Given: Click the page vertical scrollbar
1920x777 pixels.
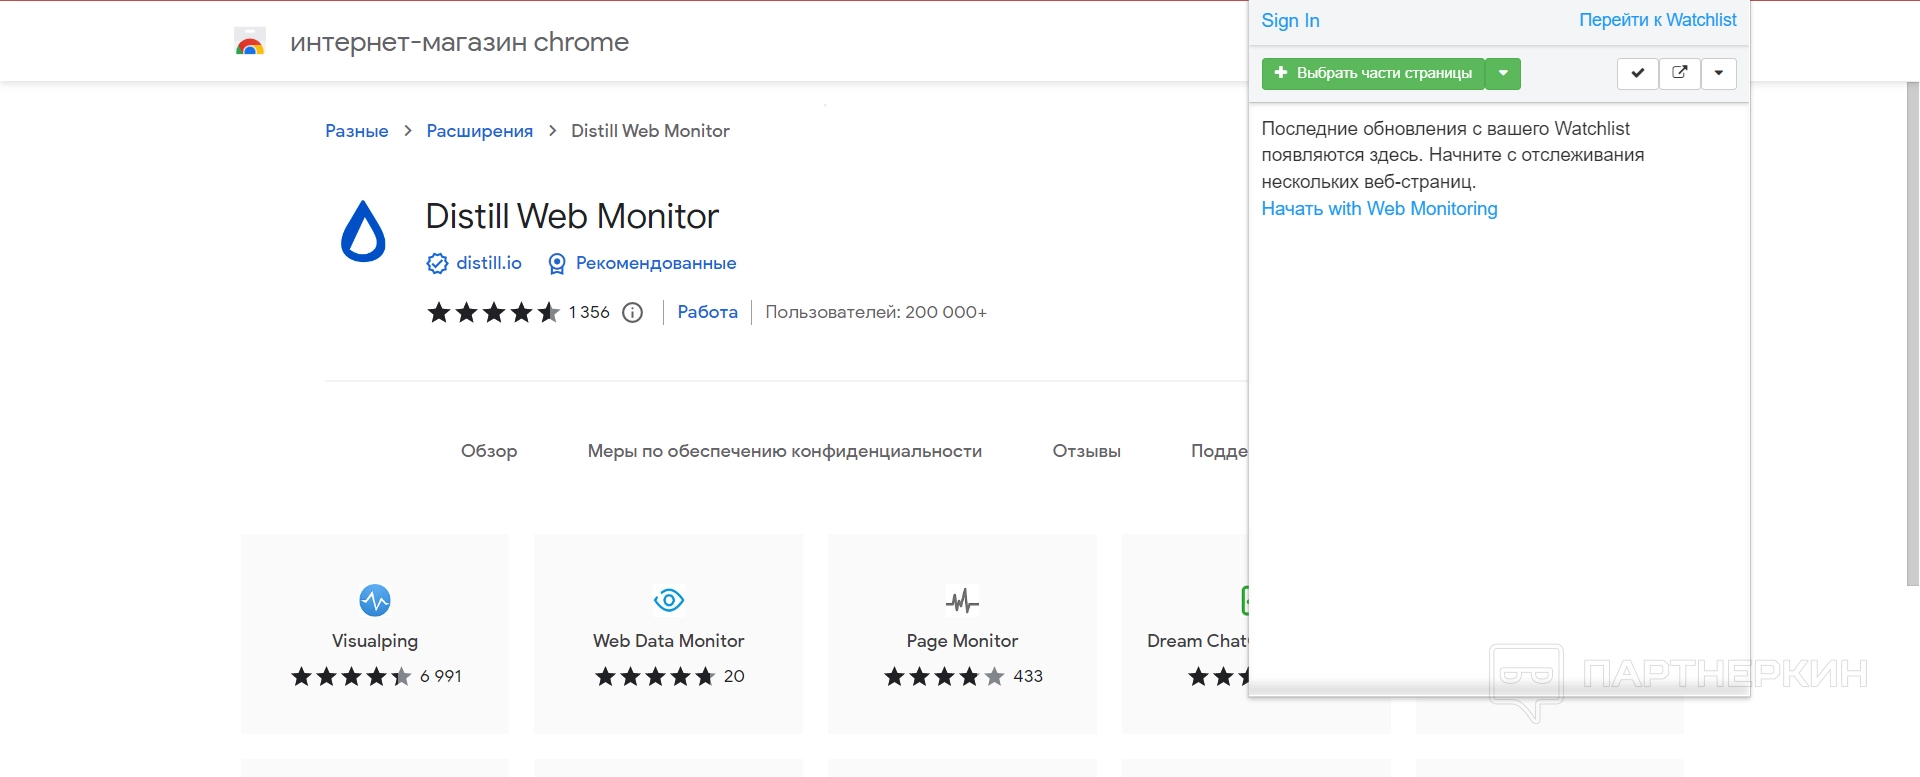Looking at the screenshot, I should pos(1912,333).
